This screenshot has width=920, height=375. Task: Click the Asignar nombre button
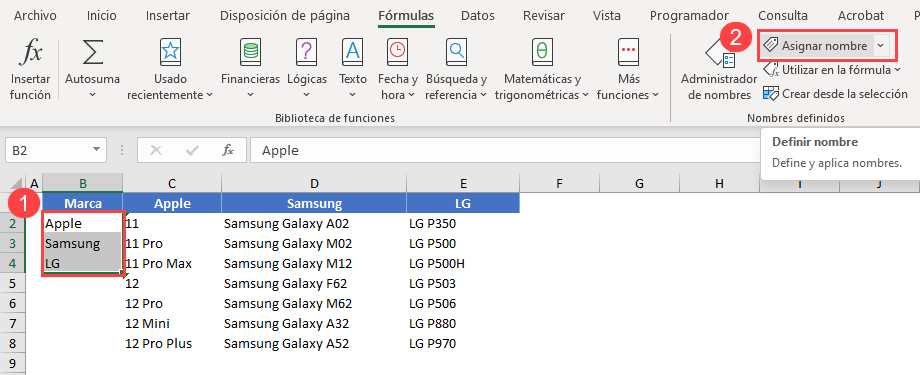tap(816, 46)
